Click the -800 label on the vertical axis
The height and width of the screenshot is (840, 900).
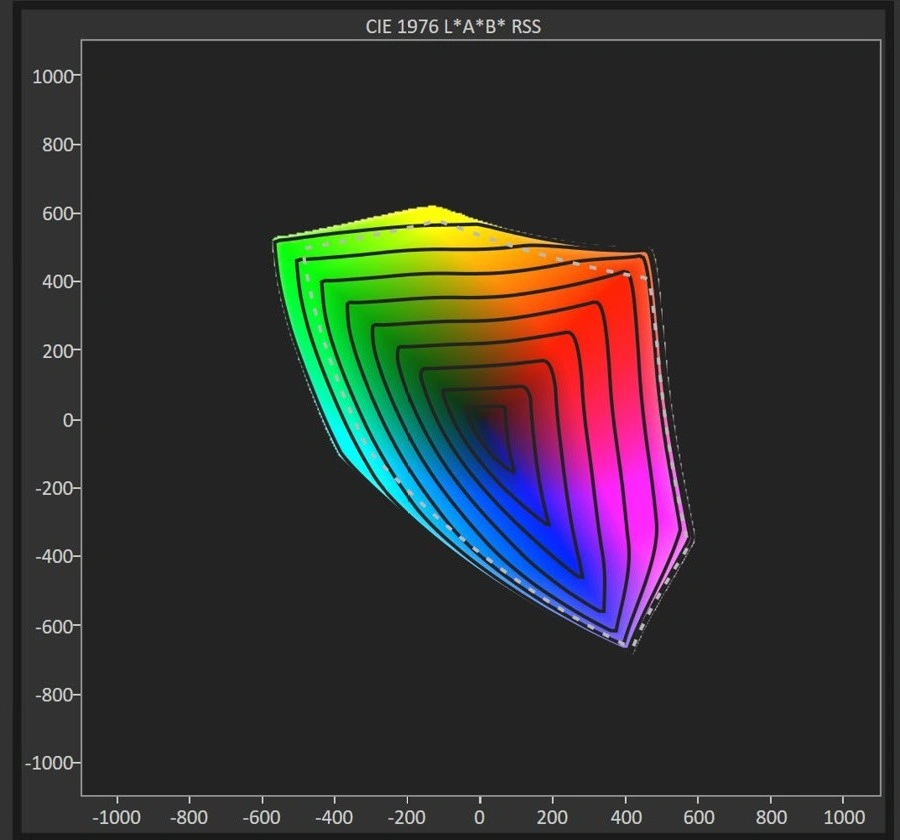point(57,695)
